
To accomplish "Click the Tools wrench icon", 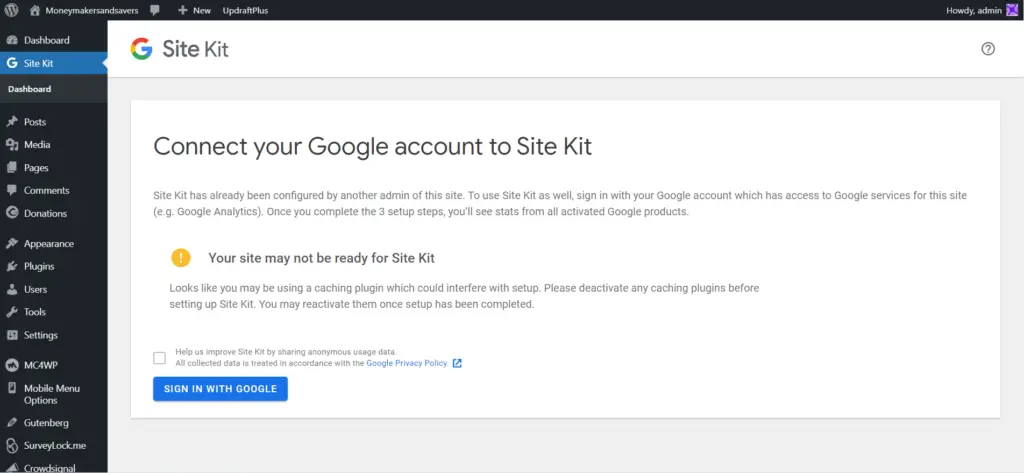I will click(12, 312).
